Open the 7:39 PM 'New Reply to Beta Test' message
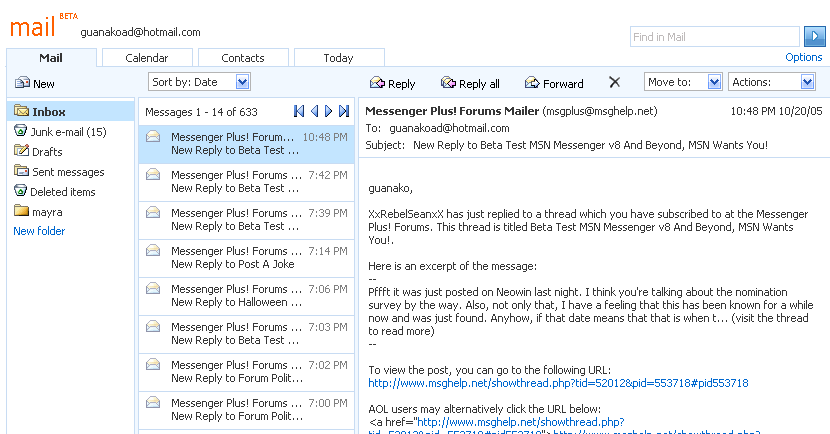 click(246, 220)
